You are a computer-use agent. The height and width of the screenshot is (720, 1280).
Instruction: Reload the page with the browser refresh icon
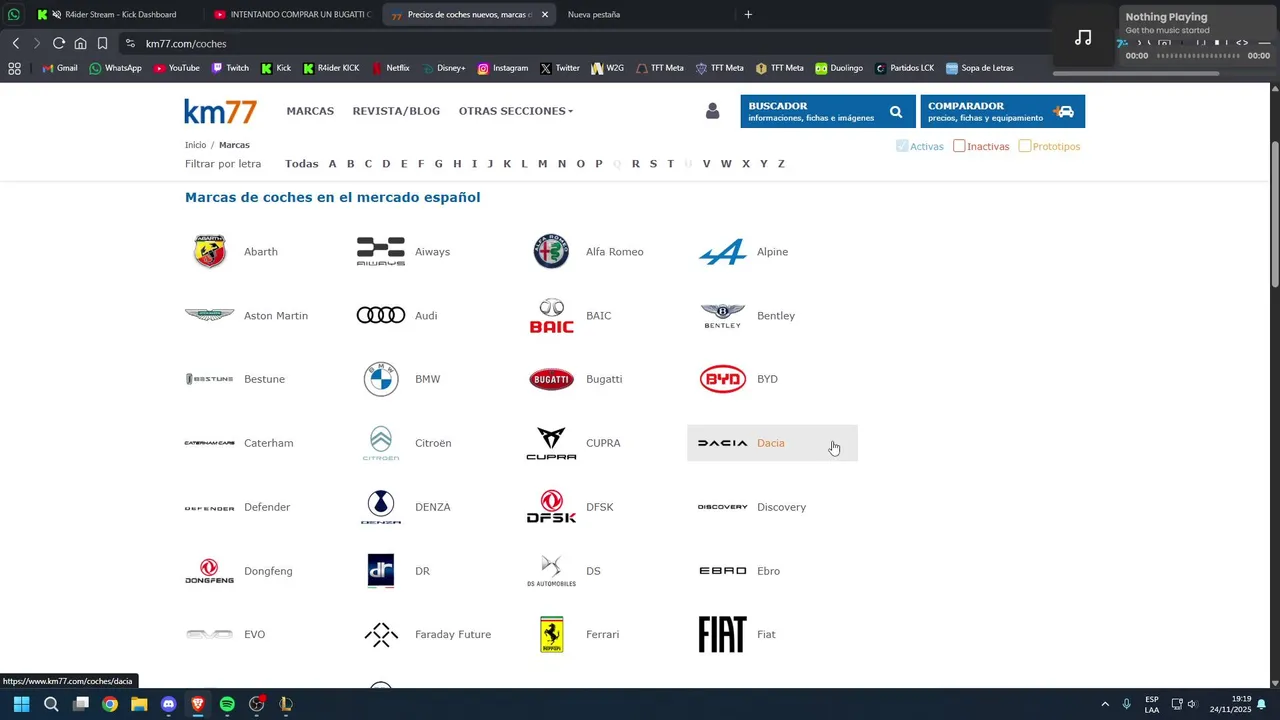coord(59,43)
